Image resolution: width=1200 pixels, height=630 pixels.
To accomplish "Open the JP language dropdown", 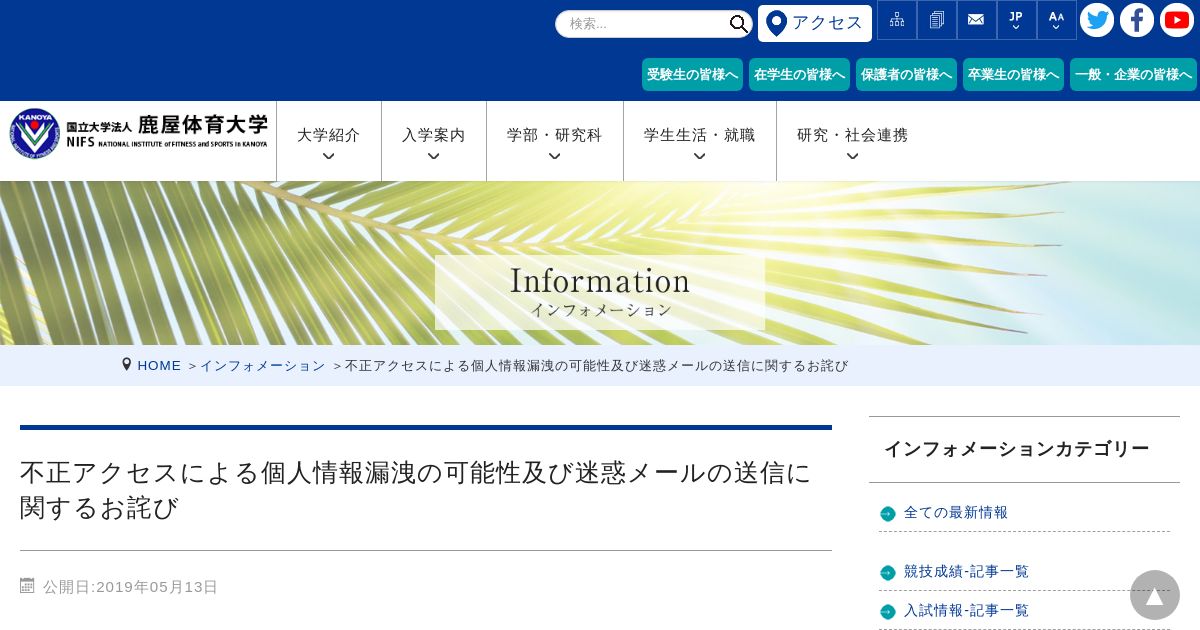I will (x=1016, y=20).
